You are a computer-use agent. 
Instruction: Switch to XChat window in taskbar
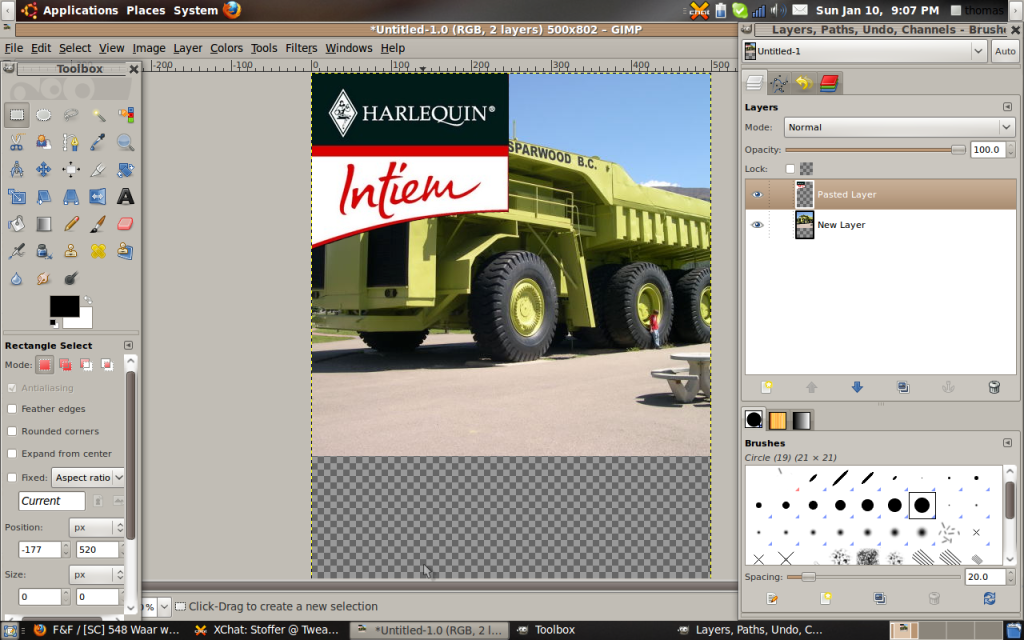(268, 630)
